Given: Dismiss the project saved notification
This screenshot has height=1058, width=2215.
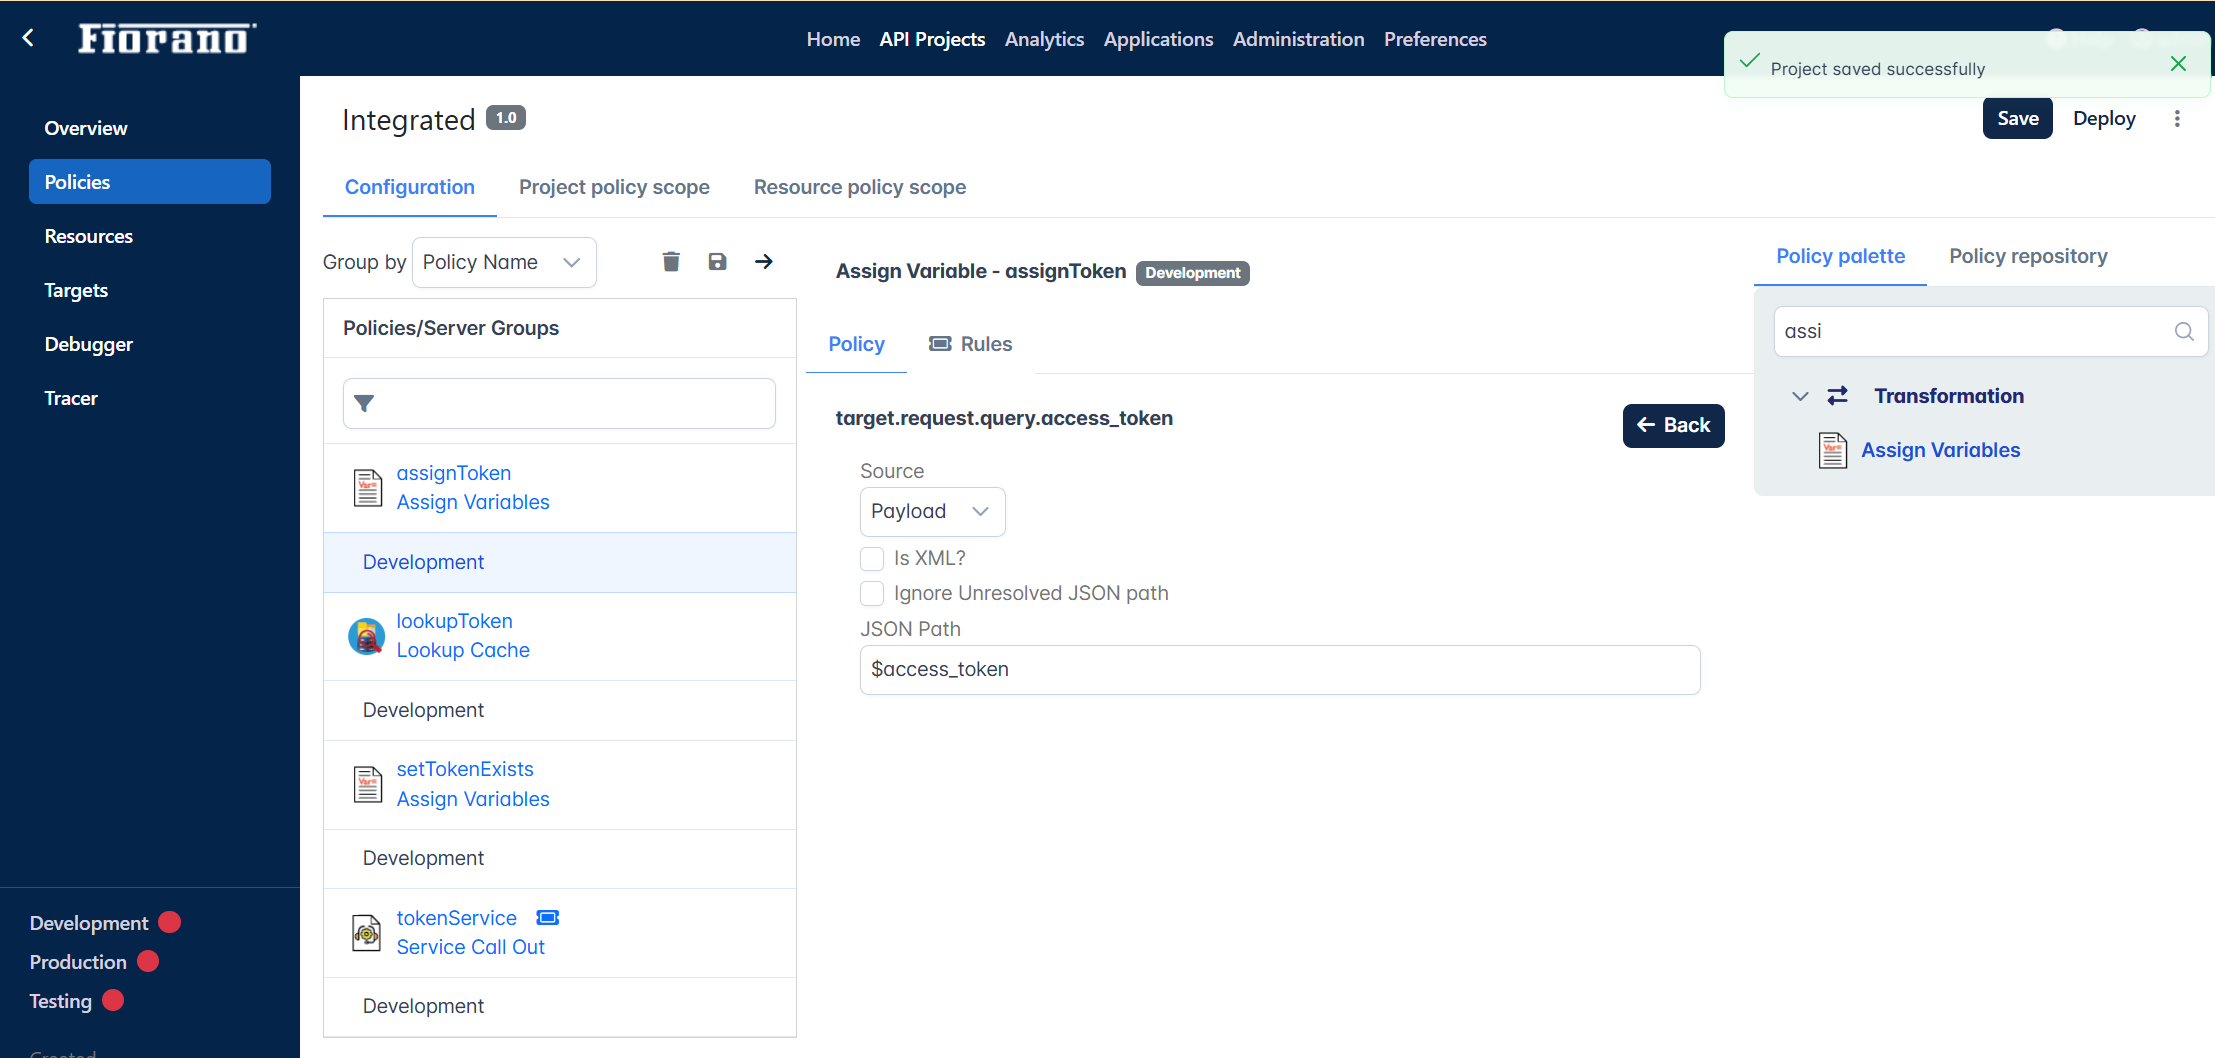Looking at the screenshot, I should click(x=2178, y=64).
